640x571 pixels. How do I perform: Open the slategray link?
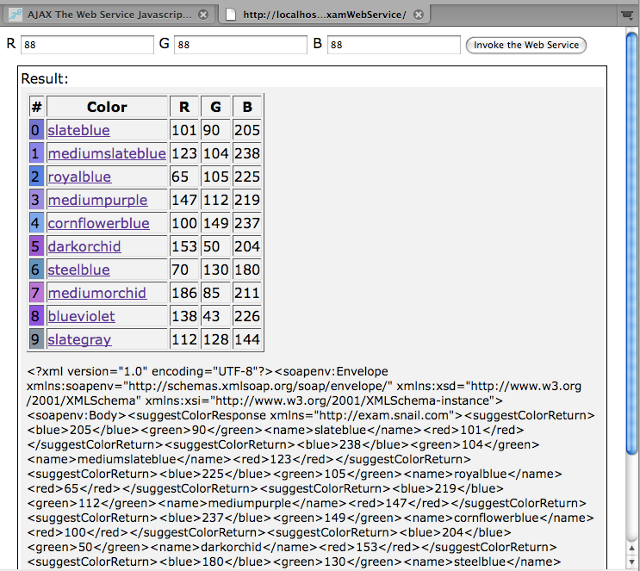[79, 340]
